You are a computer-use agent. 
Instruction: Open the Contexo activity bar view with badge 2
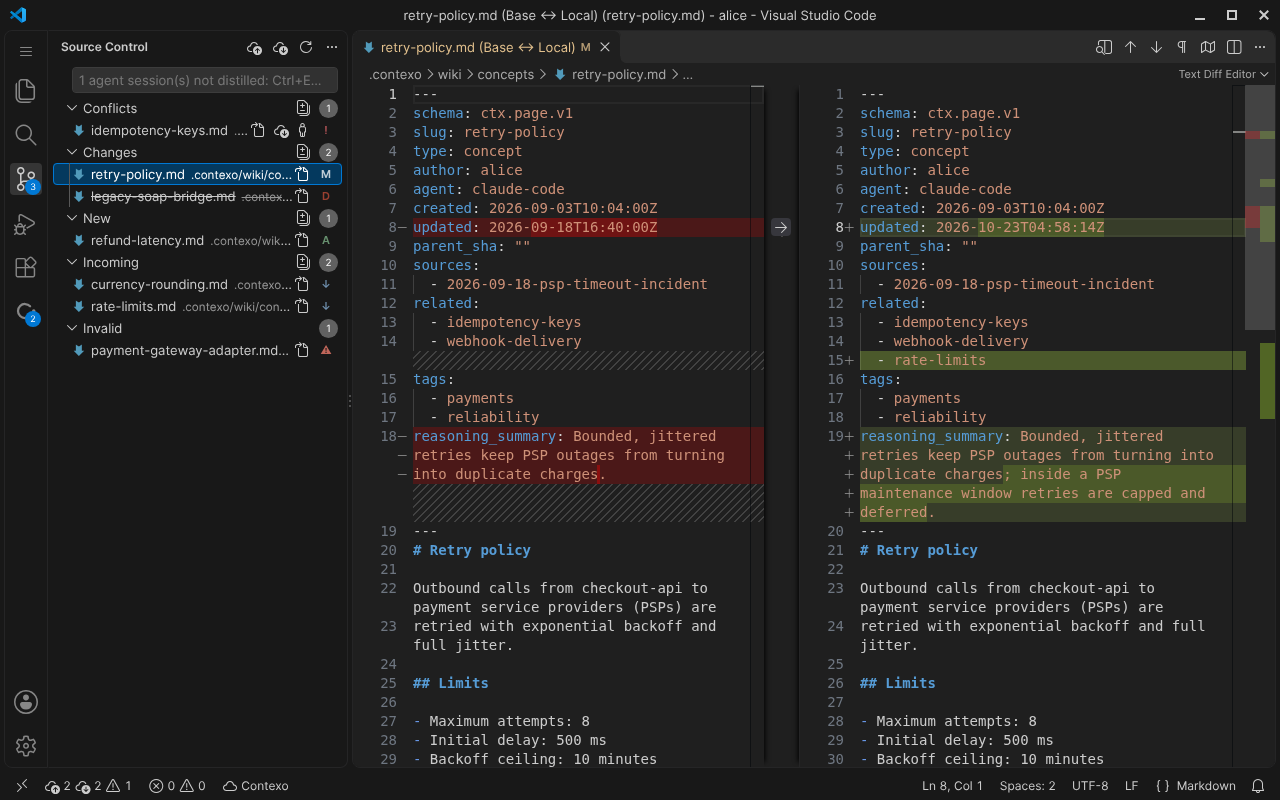[x=26, y=312]
